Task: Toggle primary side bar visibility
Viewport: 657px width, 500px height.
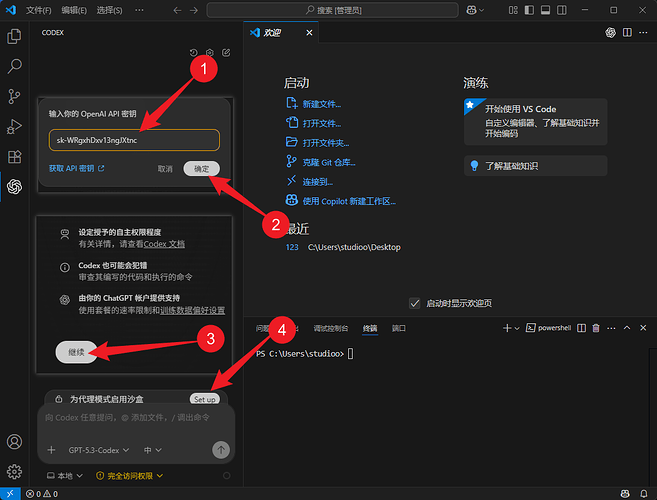Action: click(529, 10)
